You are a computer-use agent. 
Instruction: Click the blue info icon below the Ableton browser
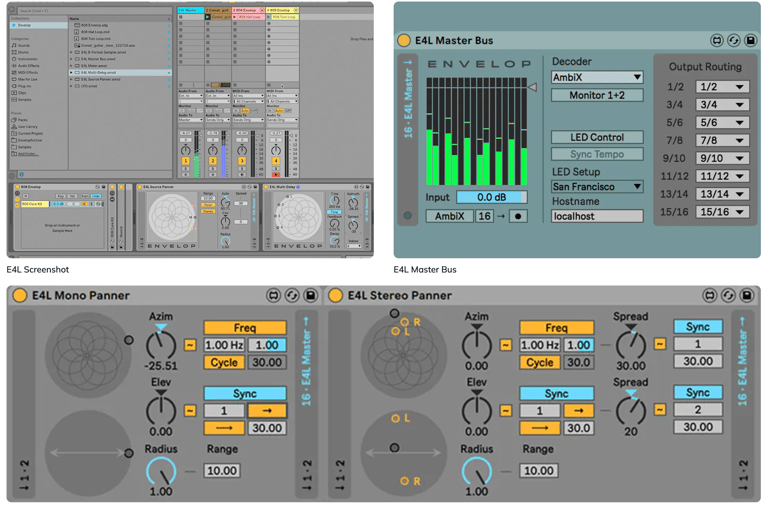coord(21,174)
